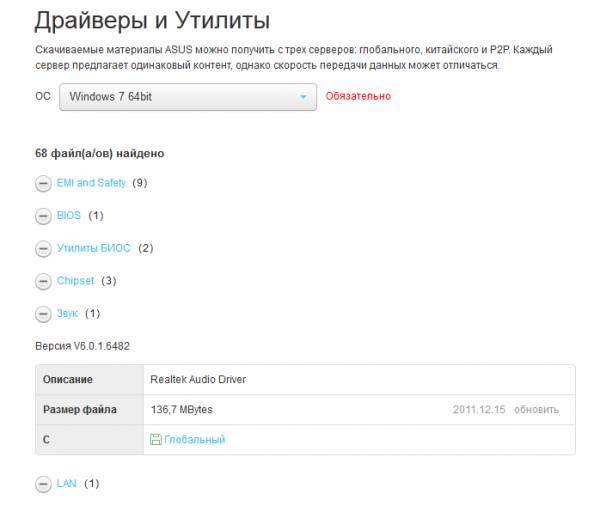Collapse the EMI and Safety section icon
Image resolution: width=600 pixels, height=506 pixels.
(43, 184)
